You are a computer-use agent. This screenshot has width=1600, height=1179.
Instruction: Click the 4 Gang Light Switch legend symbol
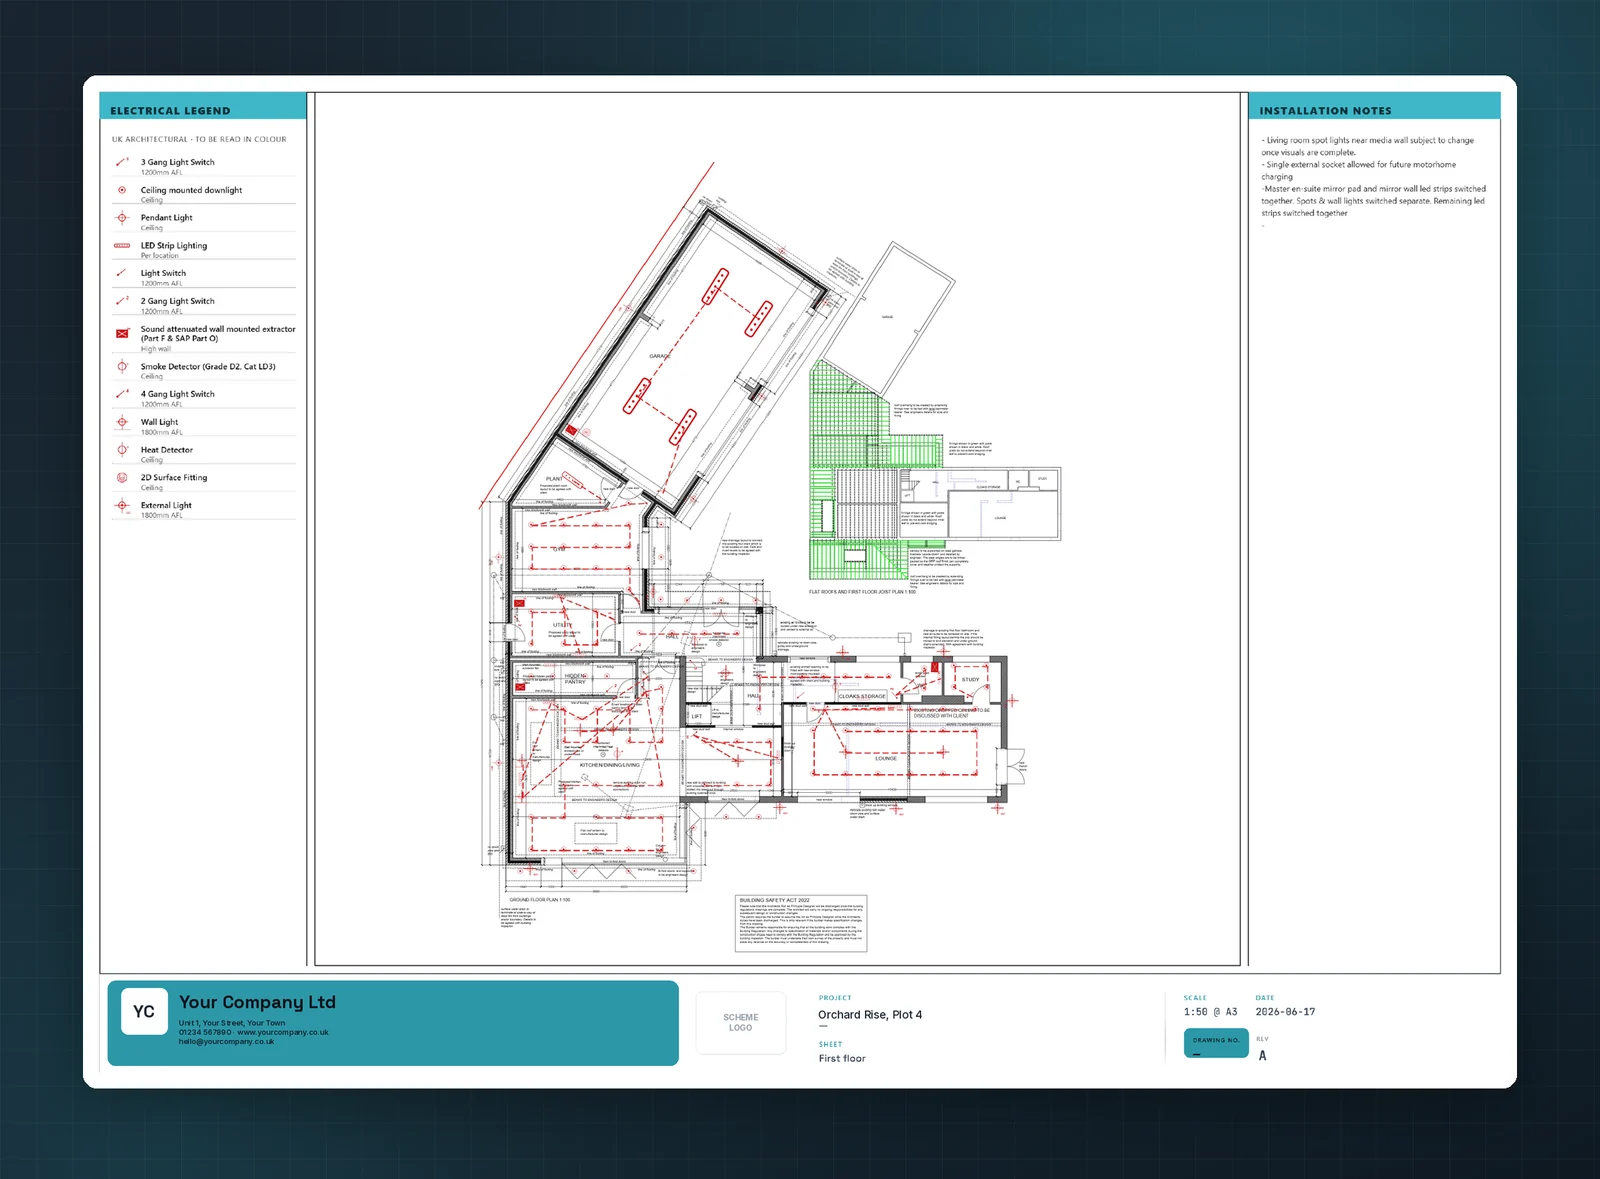point(122,394)
